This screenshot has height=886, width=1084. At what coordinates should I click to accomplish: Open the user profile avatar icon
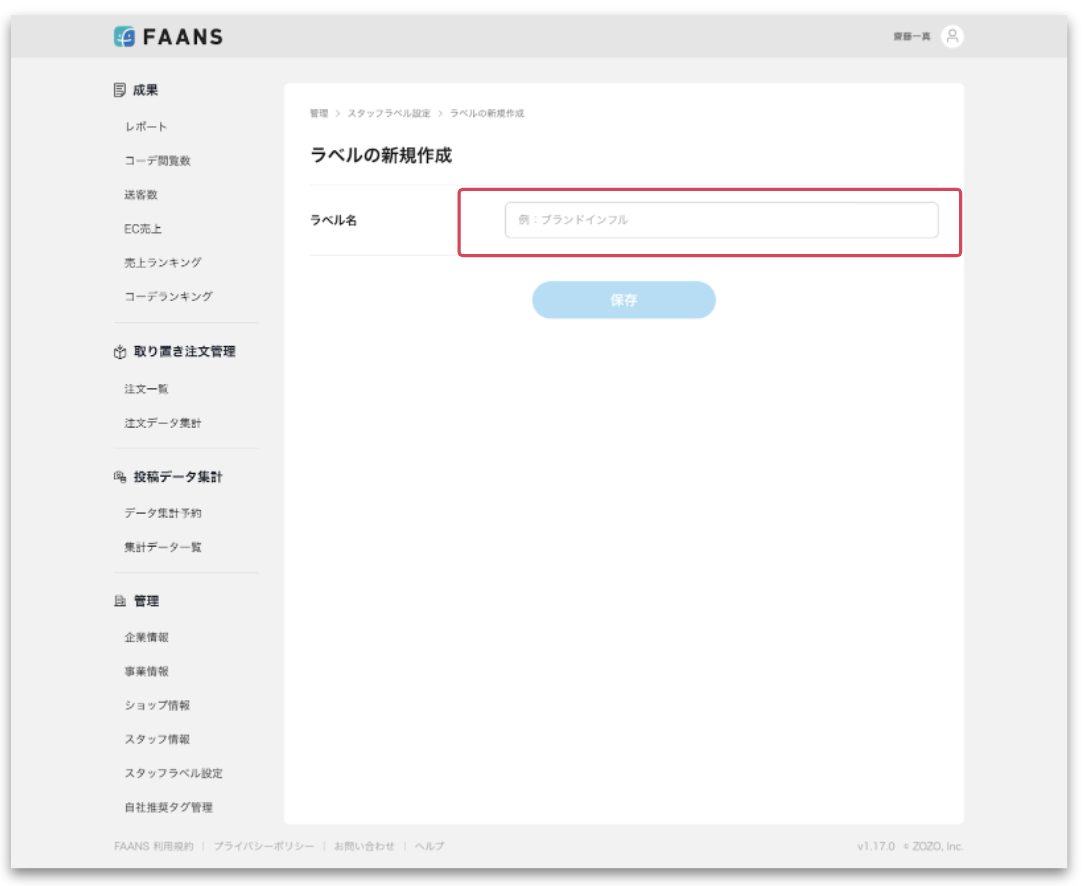click(952, 37)
